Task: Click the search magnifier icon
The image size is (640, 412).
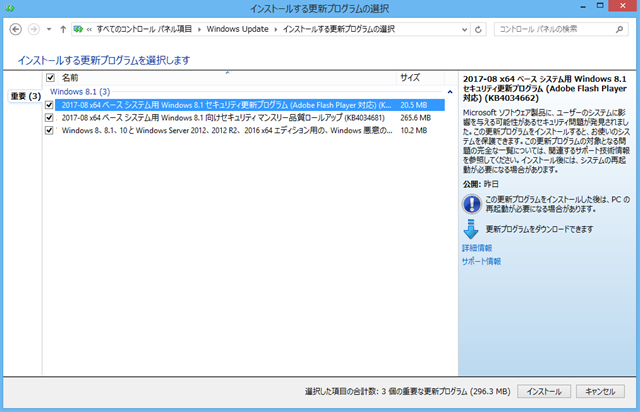Action: coord(620,29)
